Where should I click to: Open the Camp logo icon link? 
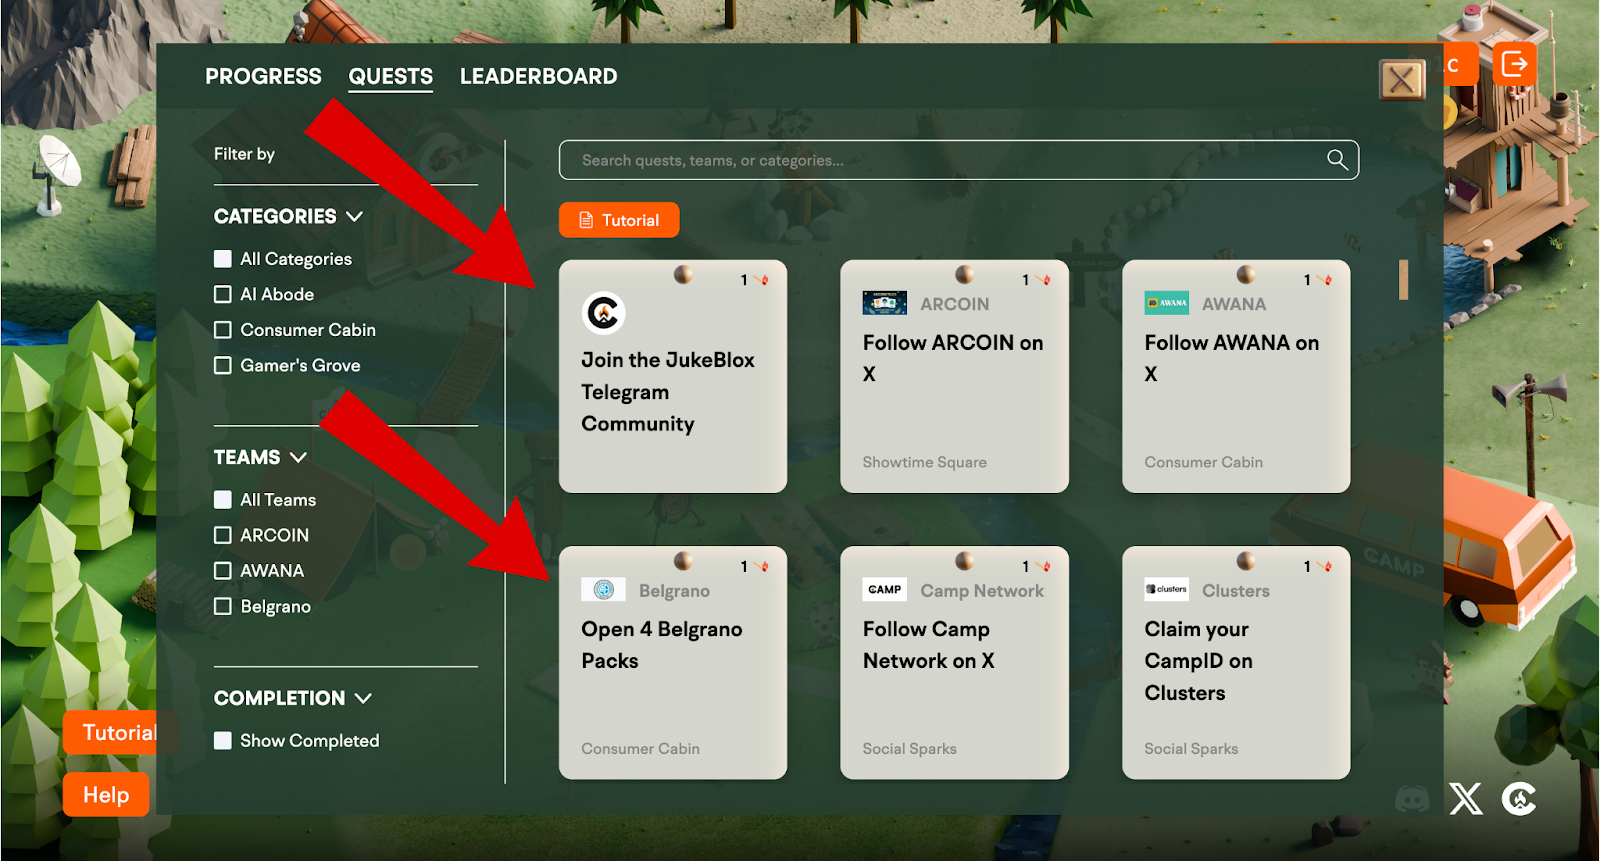click(1519, 799)
